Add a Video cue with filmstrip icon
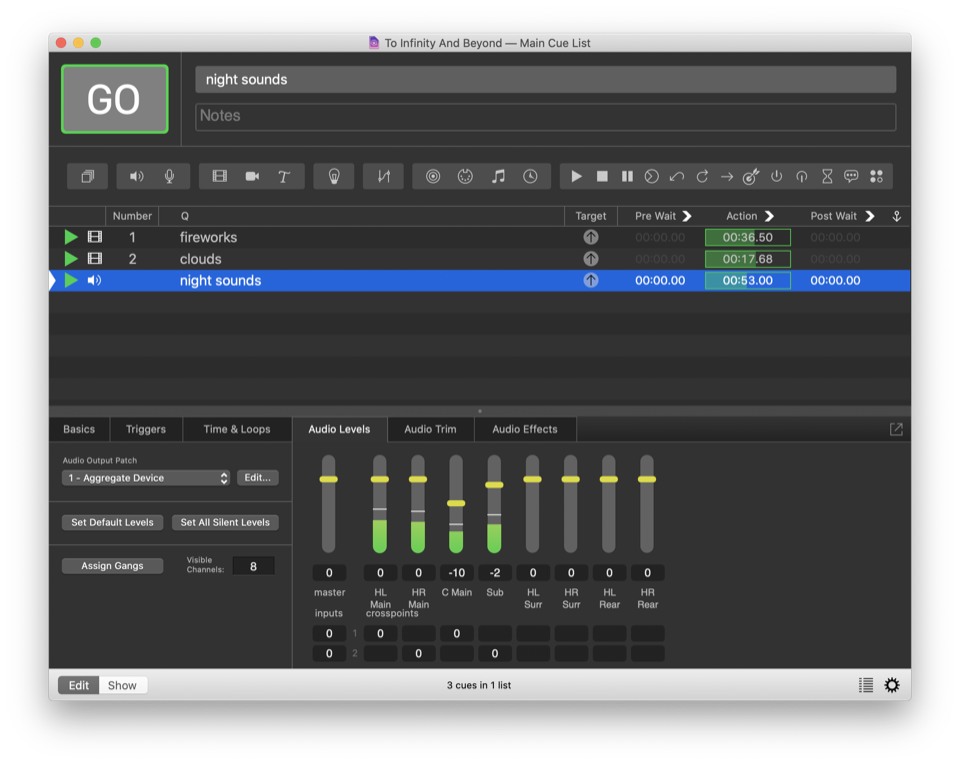Screen dimensions: 960x765 (x=220, y=176)
